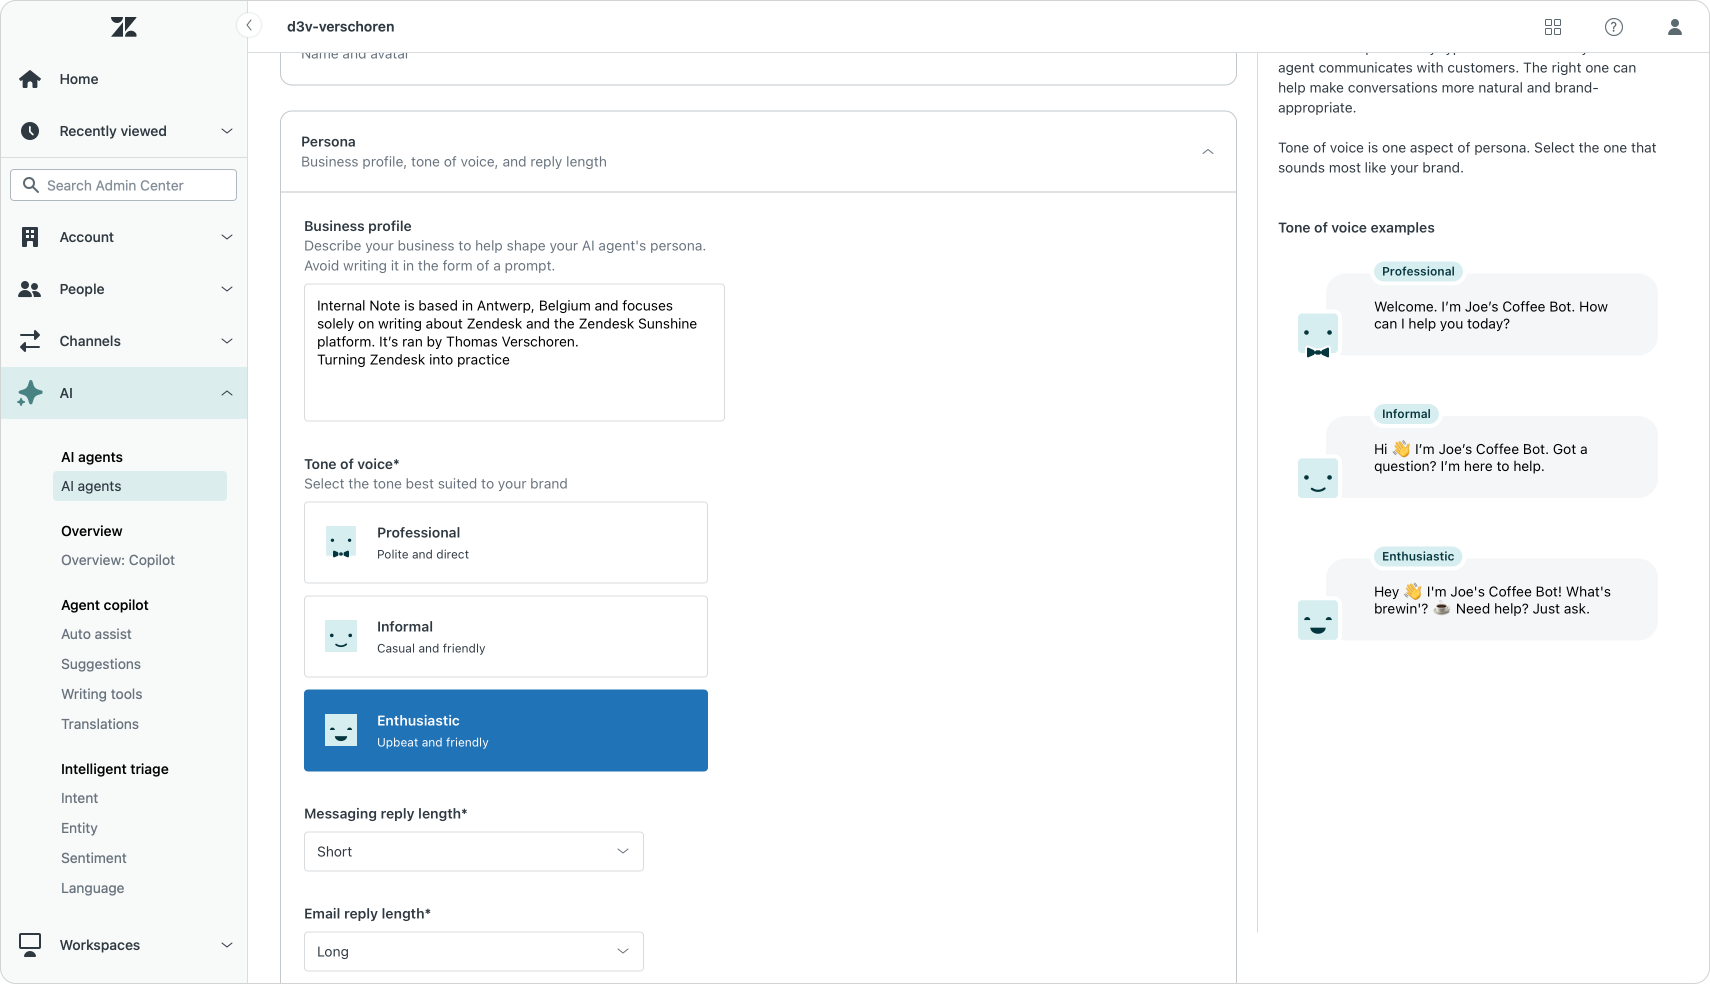The width and height of the screenshot is (1710, 984).
Task: Expand the People section chevron
Action: pos(227,289)
